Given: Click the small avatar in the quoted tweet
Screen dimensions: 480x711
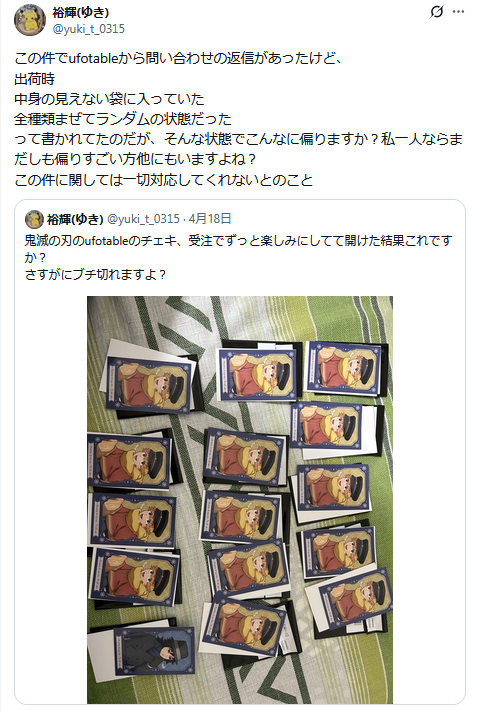Looking at the screenshot, I should [34, 219].
